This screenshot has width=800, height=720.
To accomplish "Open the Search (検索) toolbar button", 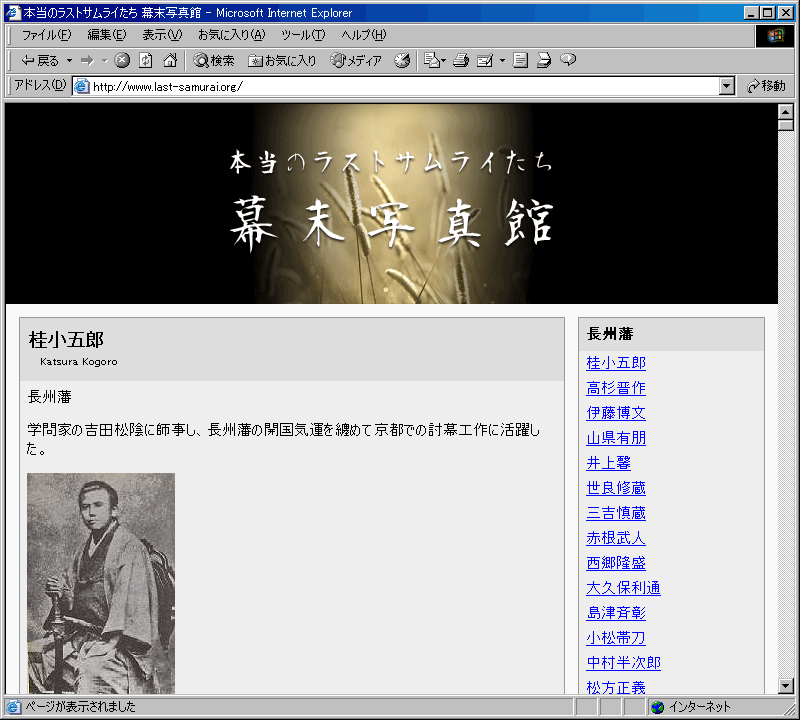I will coord(214,61).
